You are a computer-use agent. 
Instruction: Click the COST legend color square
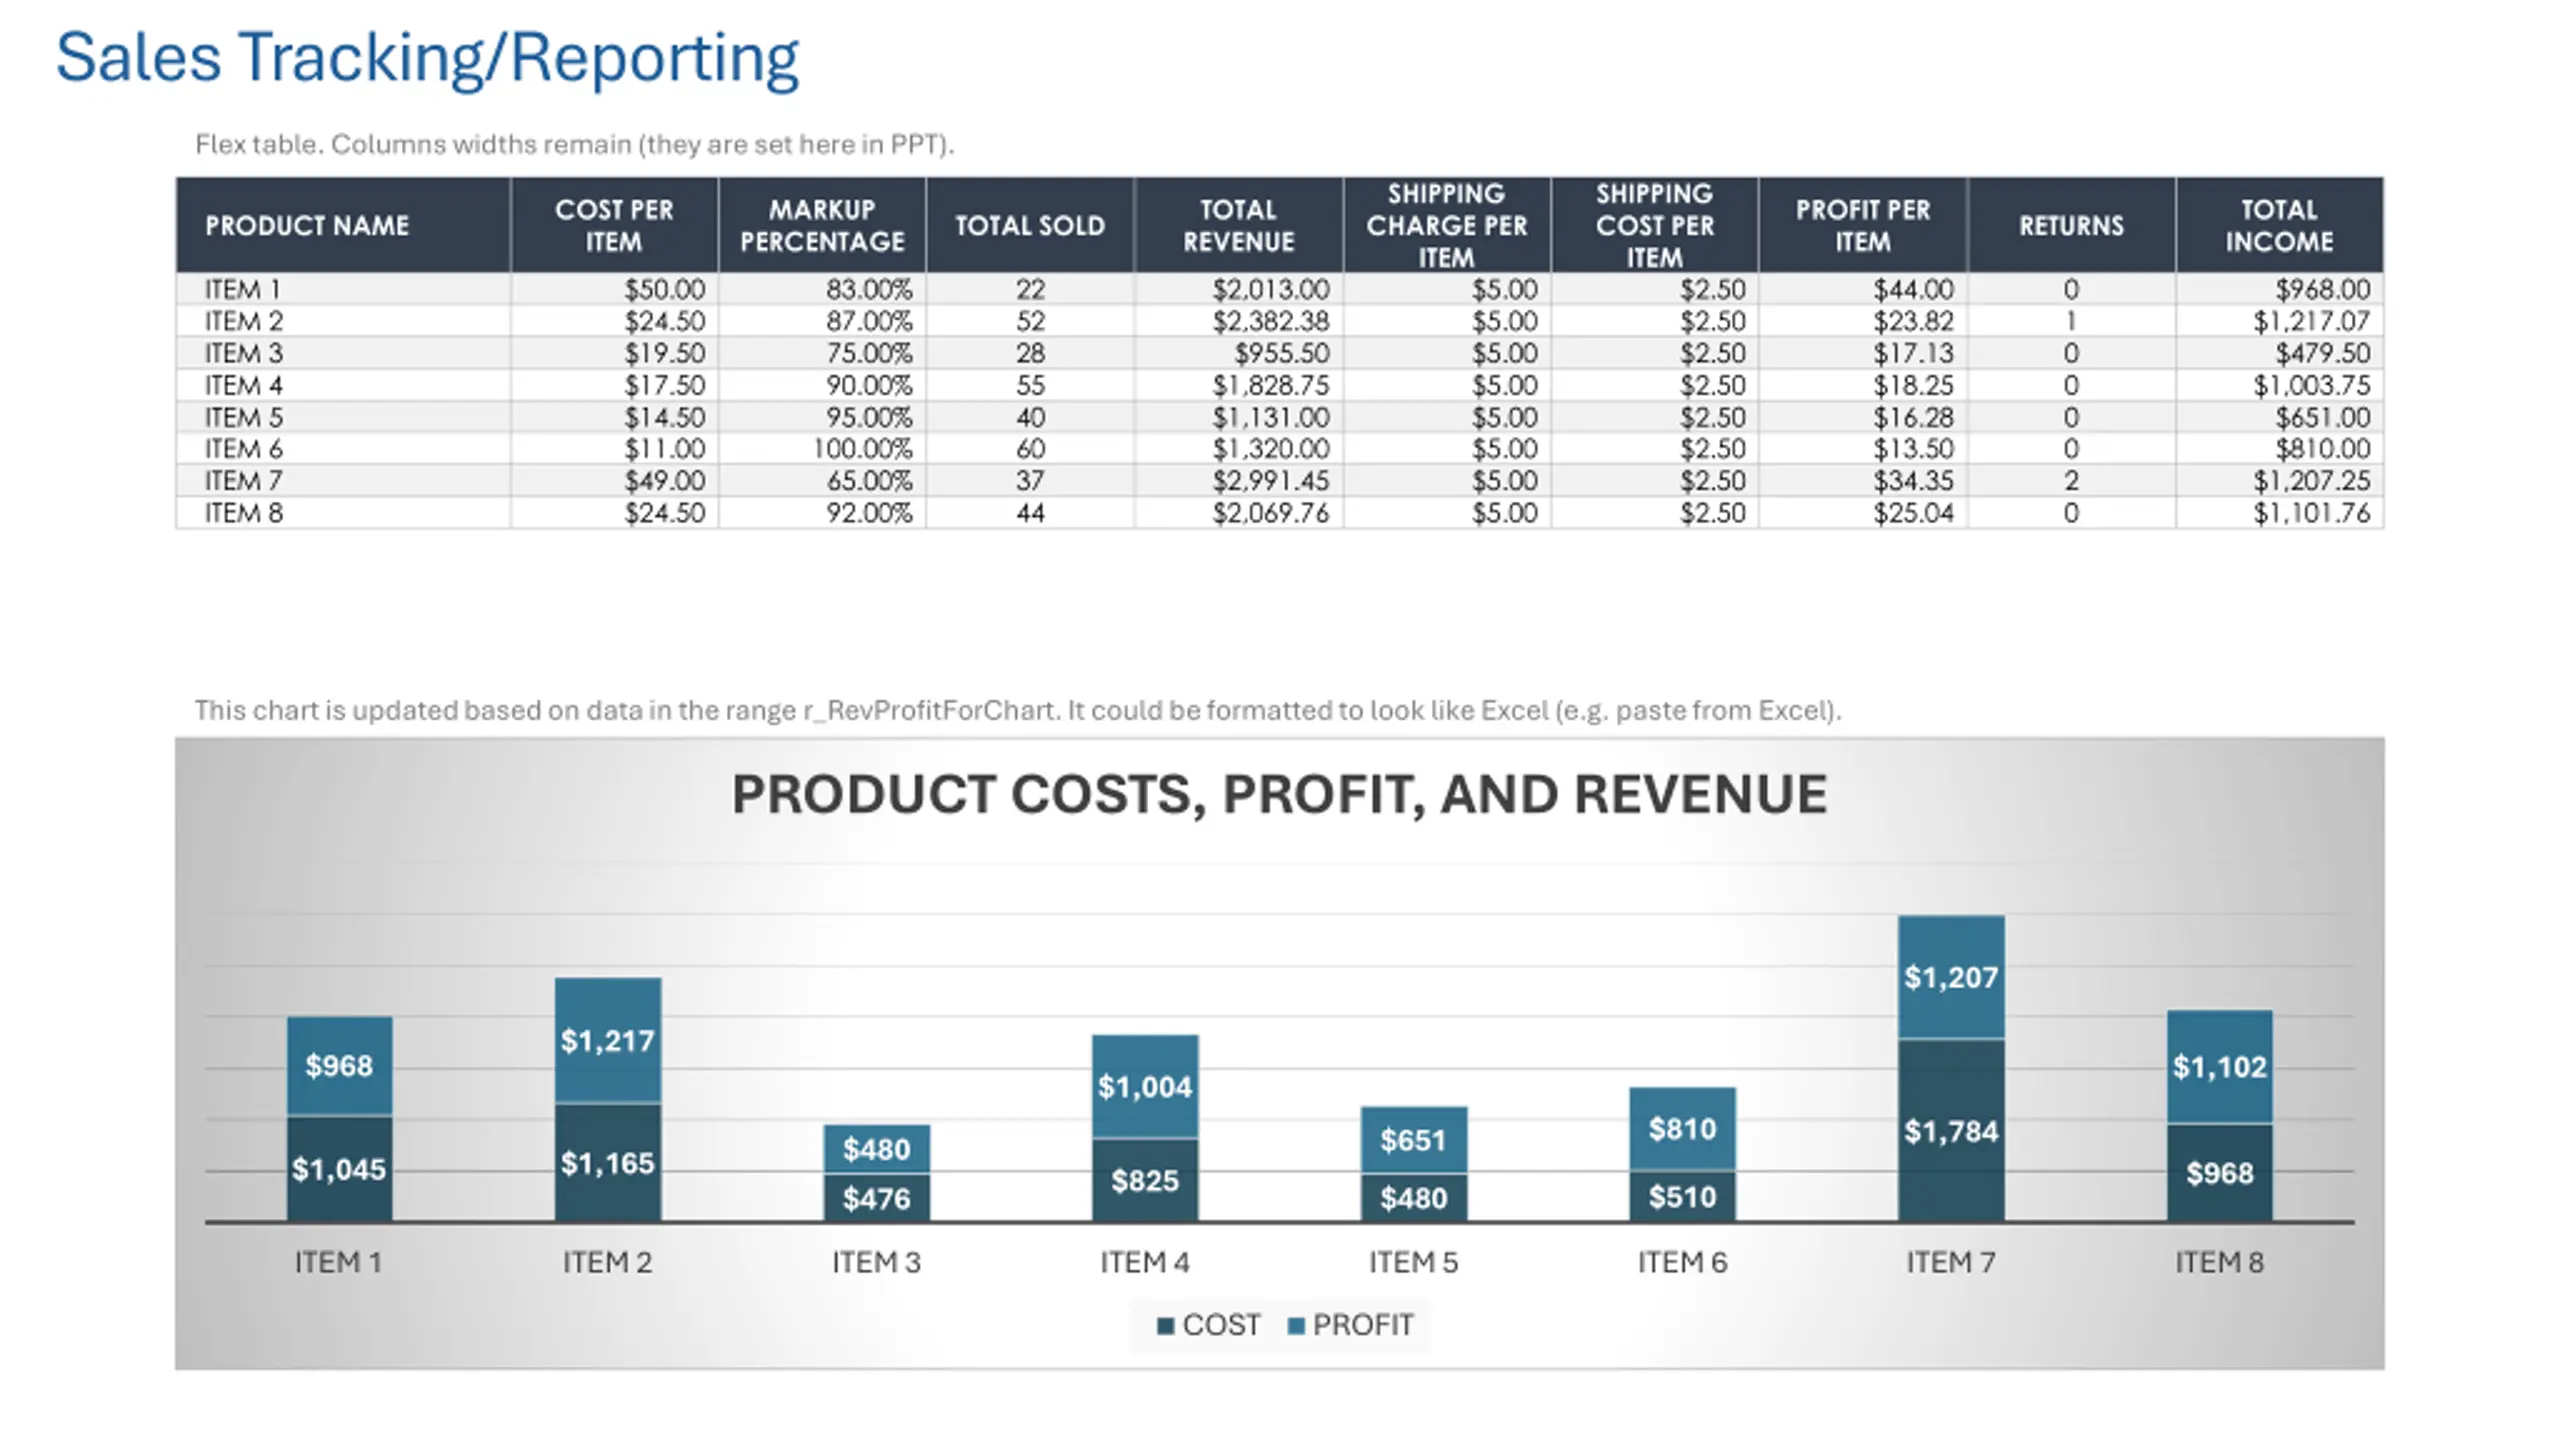(1164, 1326)
